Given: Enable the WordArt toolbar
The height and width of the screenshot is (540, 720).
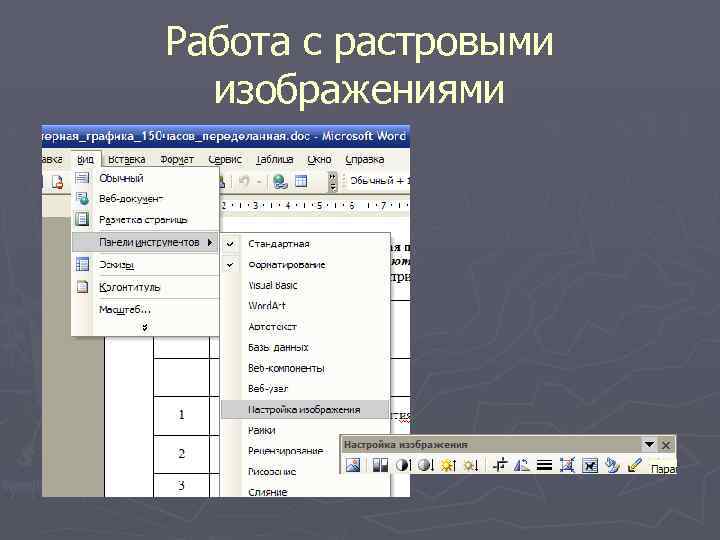Looking at the screenshot, I should [305, 306].
